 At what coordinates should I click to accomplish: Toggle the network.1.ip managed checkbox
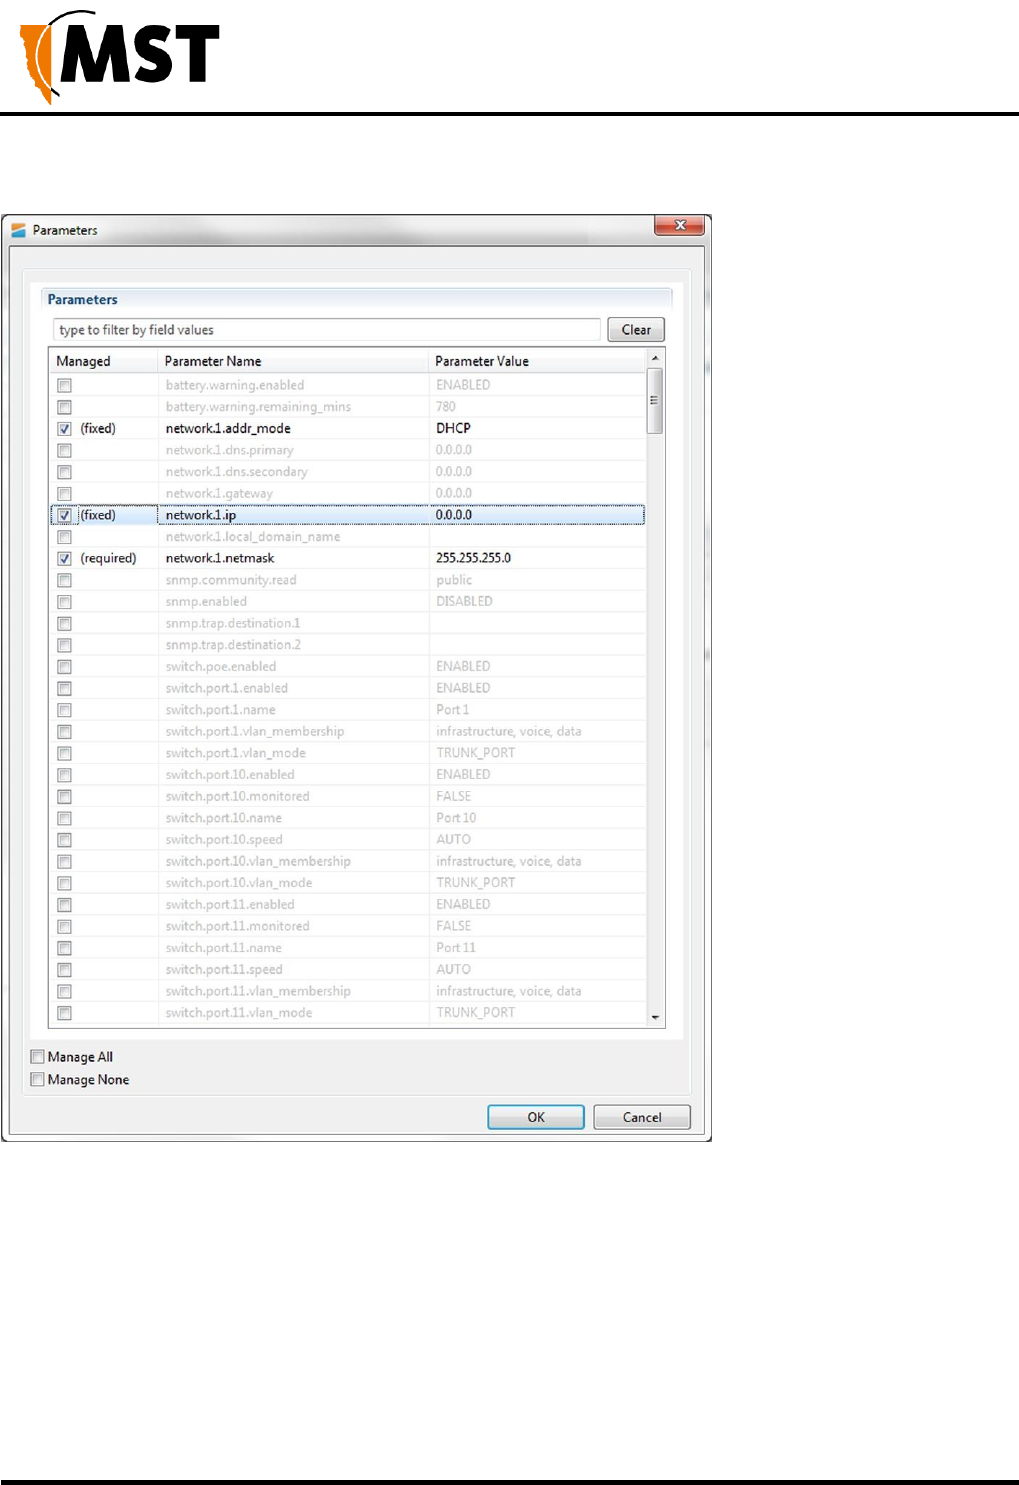pyautogui.click(x=64, y=515)
